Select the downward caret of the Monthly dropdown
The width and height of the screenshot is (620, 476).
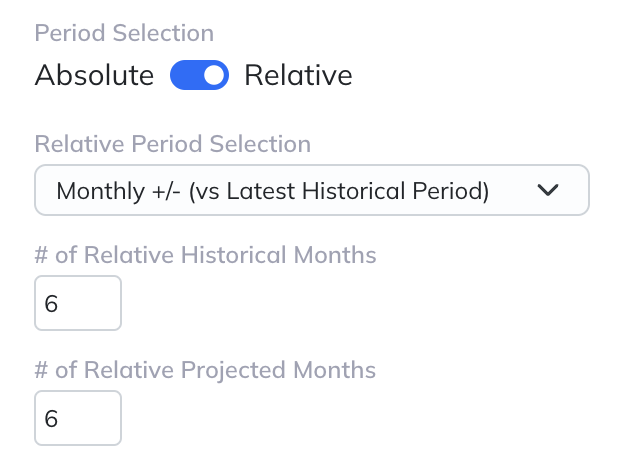click(548, 190)
